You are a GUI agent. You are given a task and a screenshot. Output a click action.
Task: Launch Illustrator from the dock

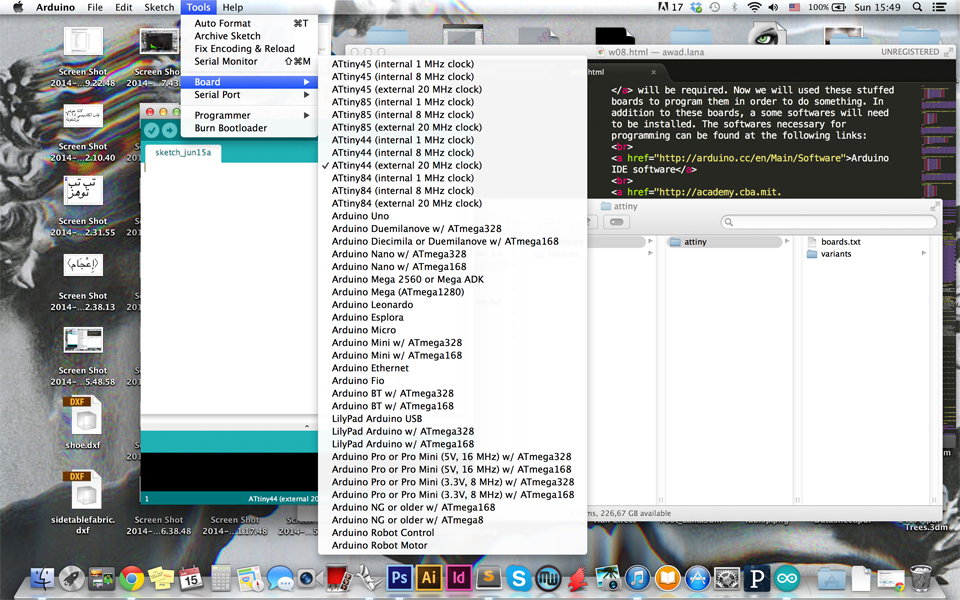point(429,578)
